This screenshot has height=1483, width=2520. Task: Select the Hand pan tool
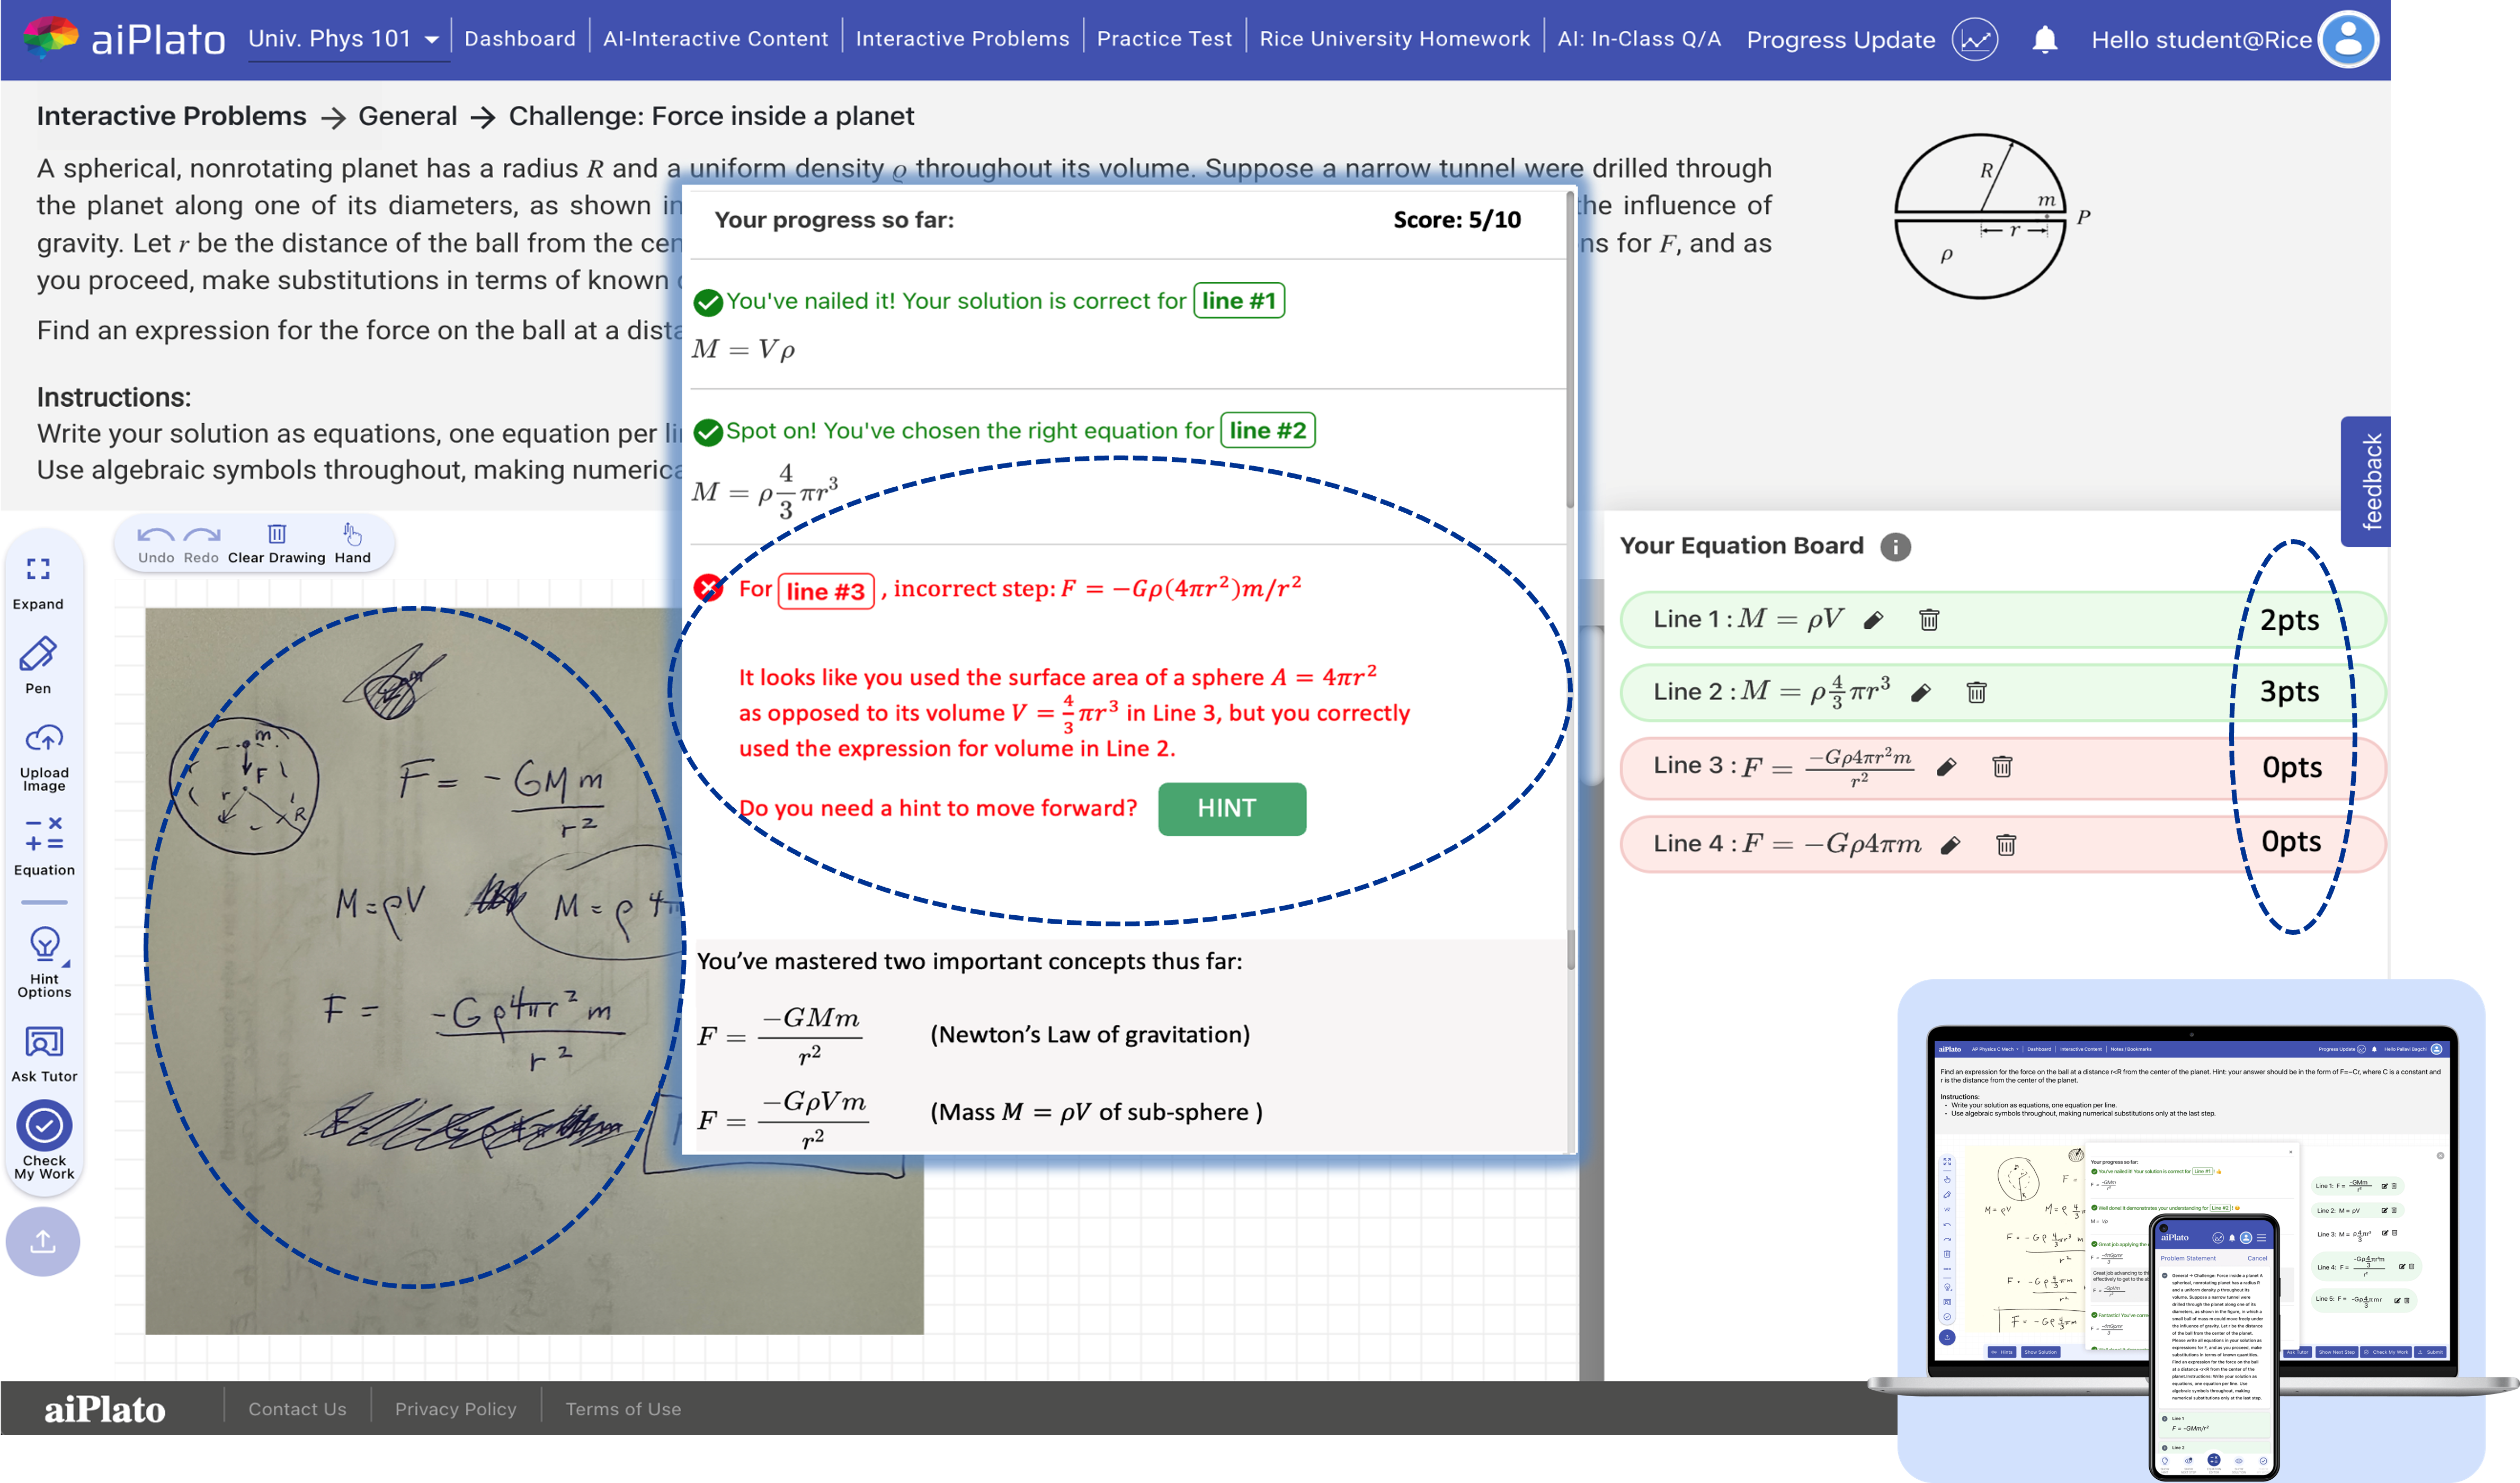pos(352,535)
